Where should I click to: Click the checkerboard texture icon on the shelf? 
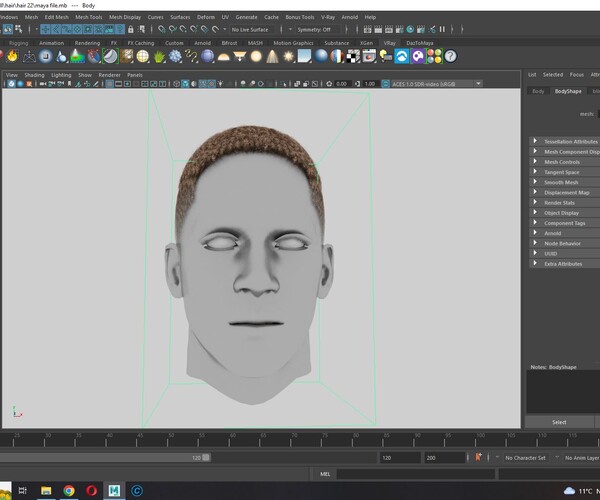tap(353, 57)
